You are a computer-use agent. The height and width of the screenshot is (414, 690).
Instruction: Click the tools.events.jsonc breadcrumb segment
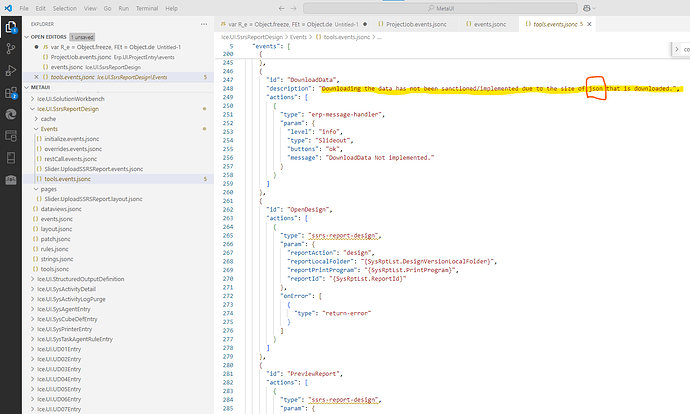347,37
